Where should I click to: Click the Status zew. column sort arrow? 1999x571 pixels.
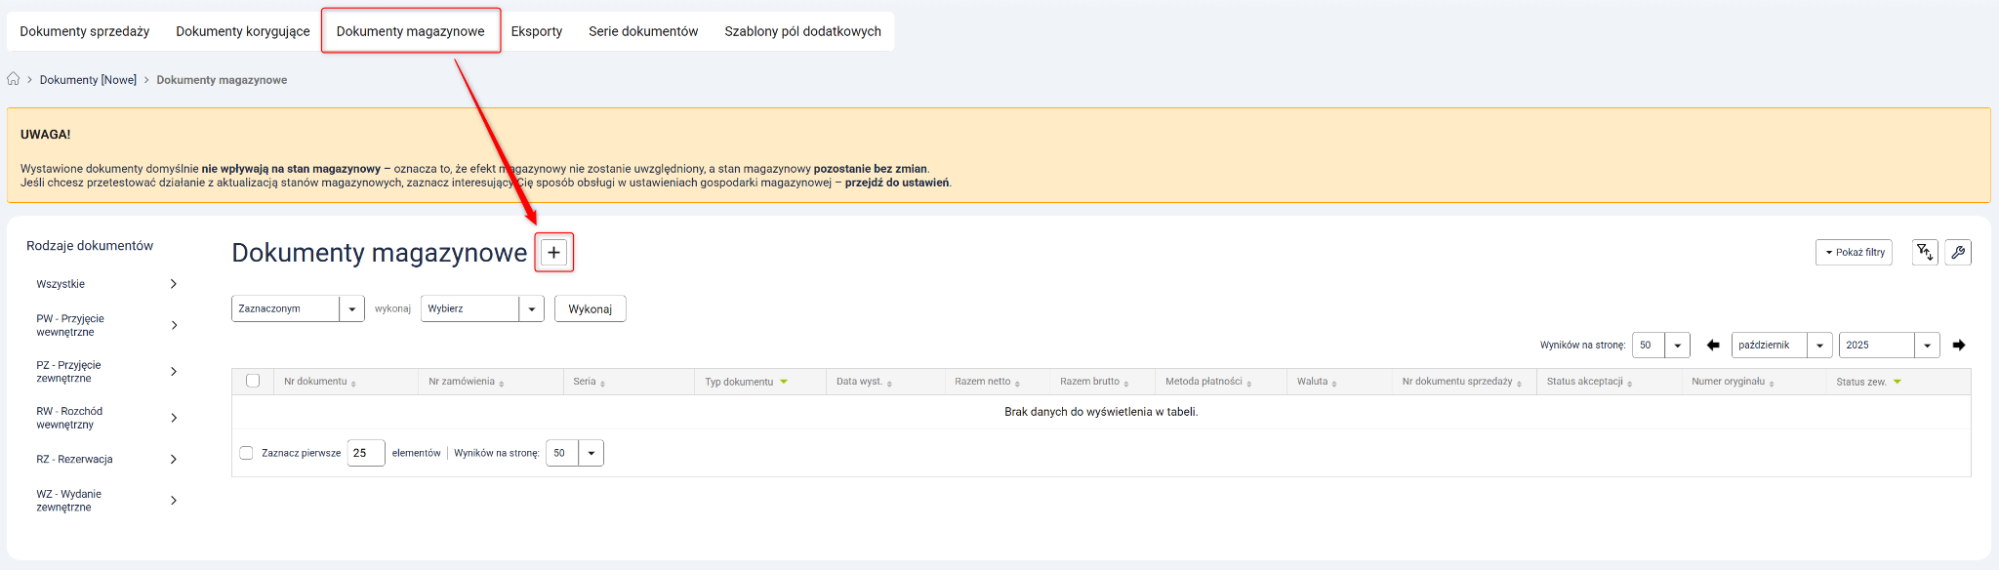pyautogui.click(x=1897, y=382)
